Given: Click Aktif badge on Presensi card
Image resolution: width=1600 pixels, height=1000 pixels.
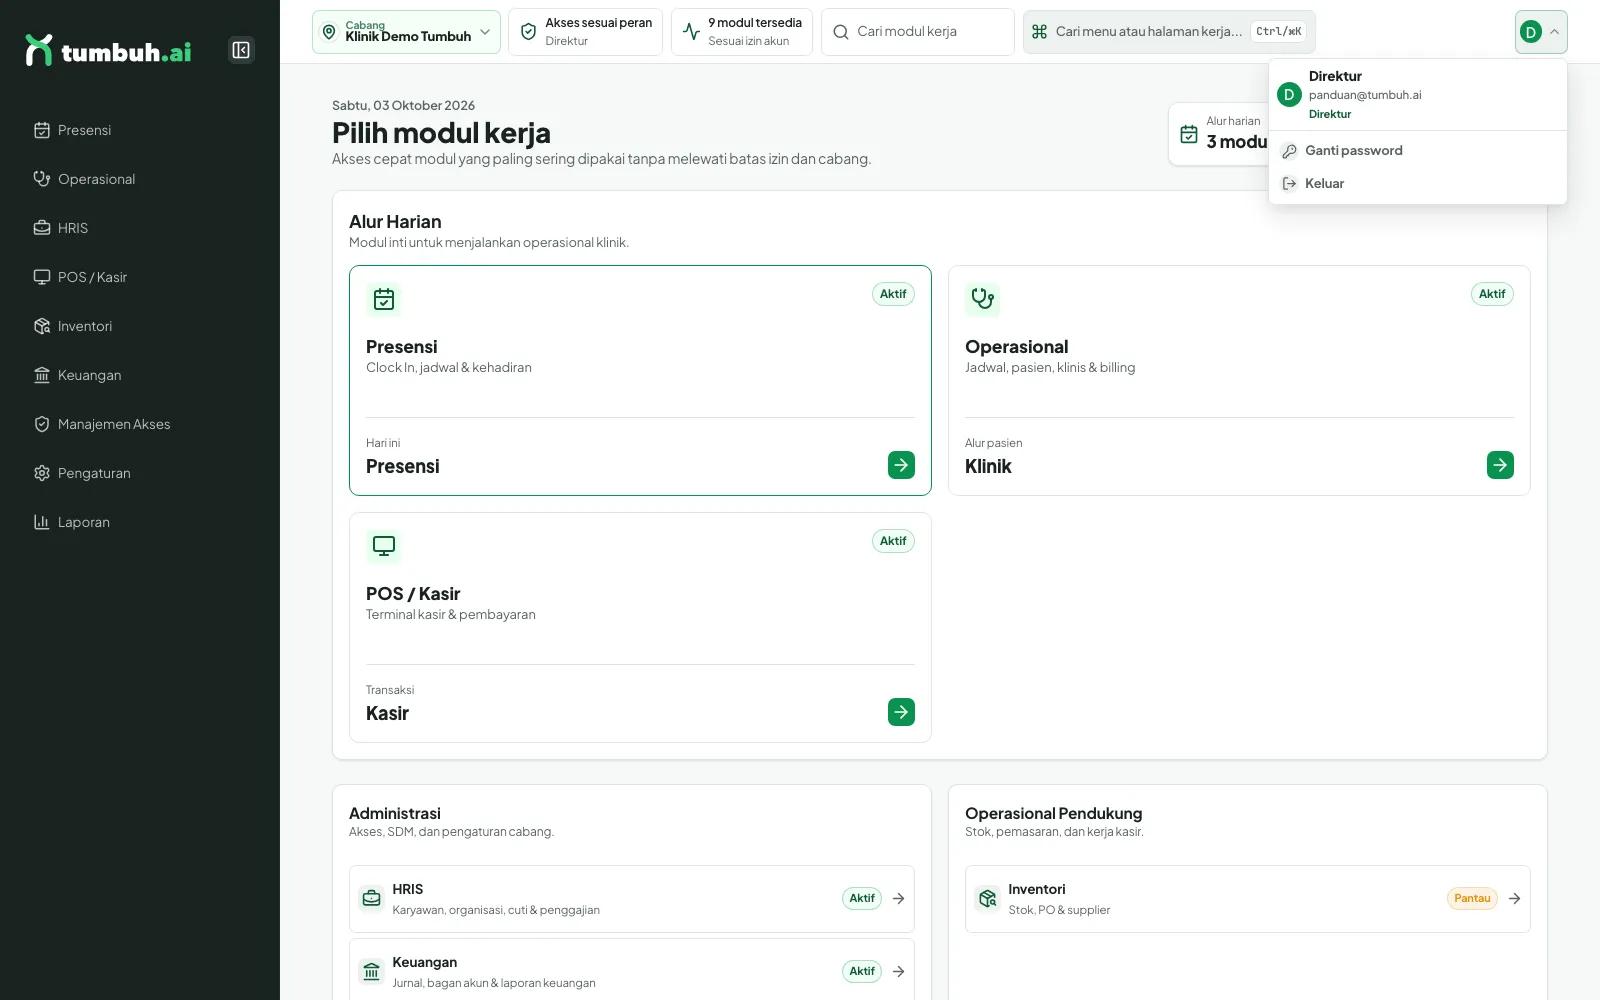Looking at the screenshot, I should [x=893, y=294].
